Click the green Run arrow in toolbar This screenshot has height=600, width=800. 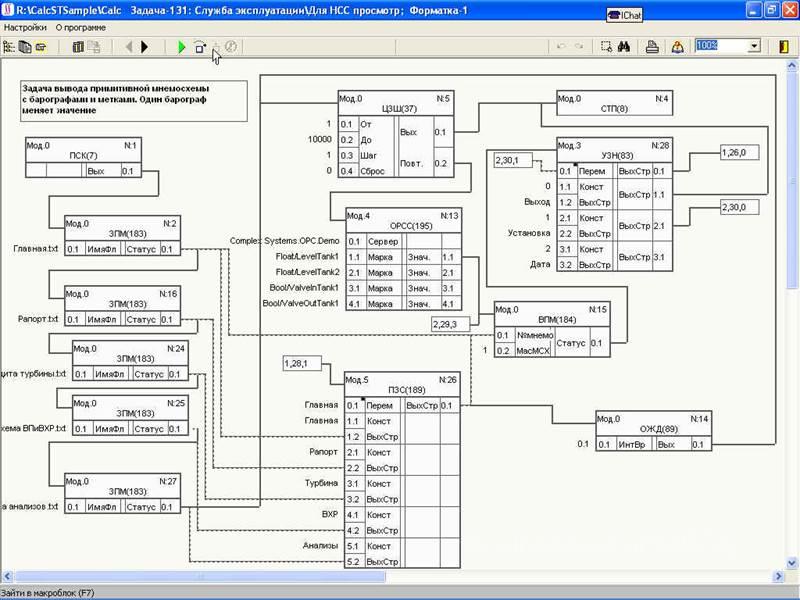(181, 46)
